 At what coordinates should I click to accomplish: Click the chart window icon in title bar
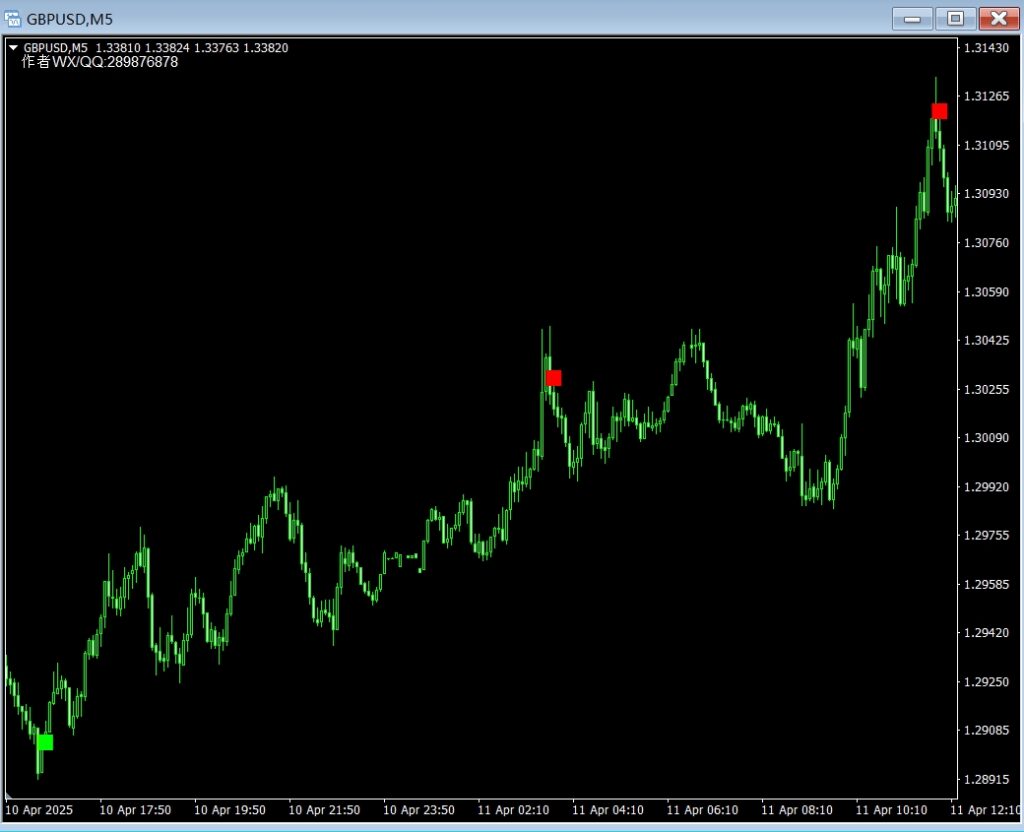pos(13,17)
